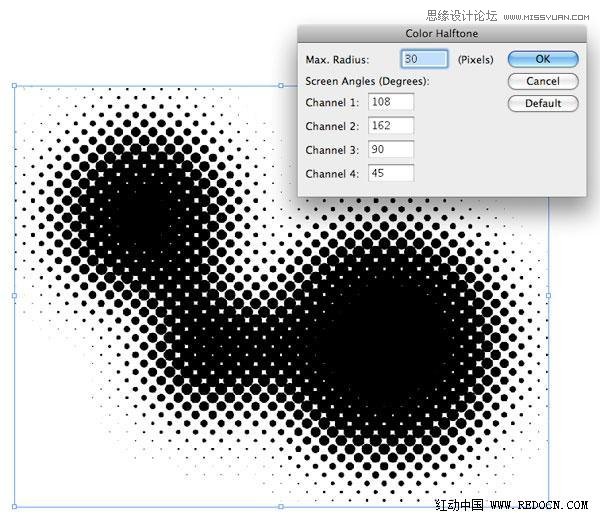This screenshot has width=600, height=521.
Task: Focus the Max. Radius input field
Action: tap(422, 60)
